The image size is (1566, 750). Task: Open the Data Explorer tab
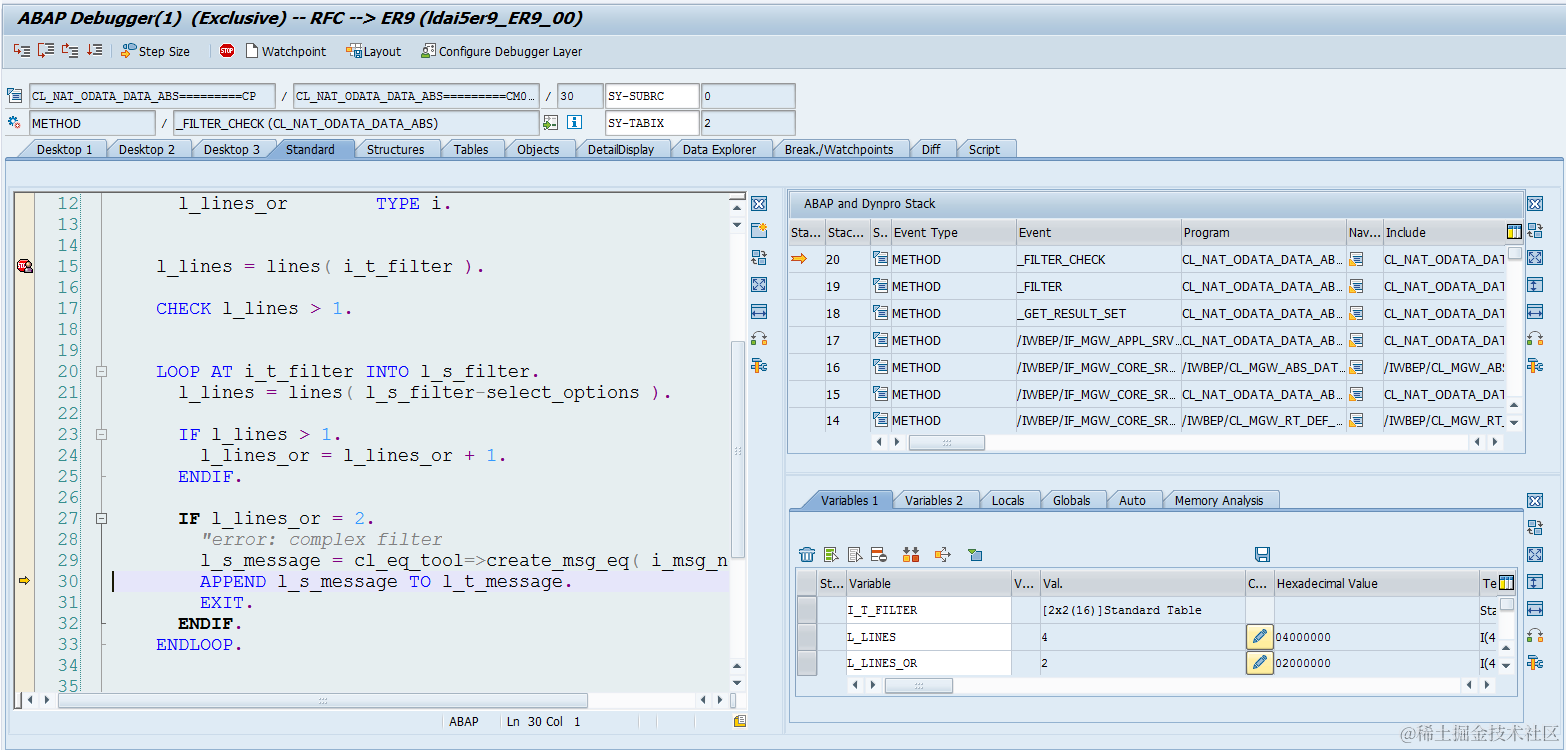tap(719, 149)
